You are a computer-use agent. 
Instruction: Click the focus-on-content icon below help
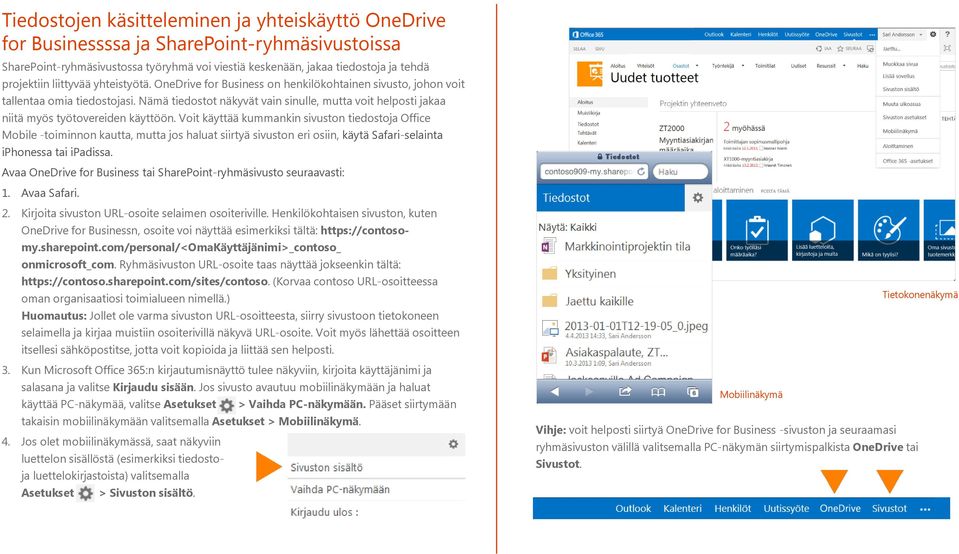[947, 48]
